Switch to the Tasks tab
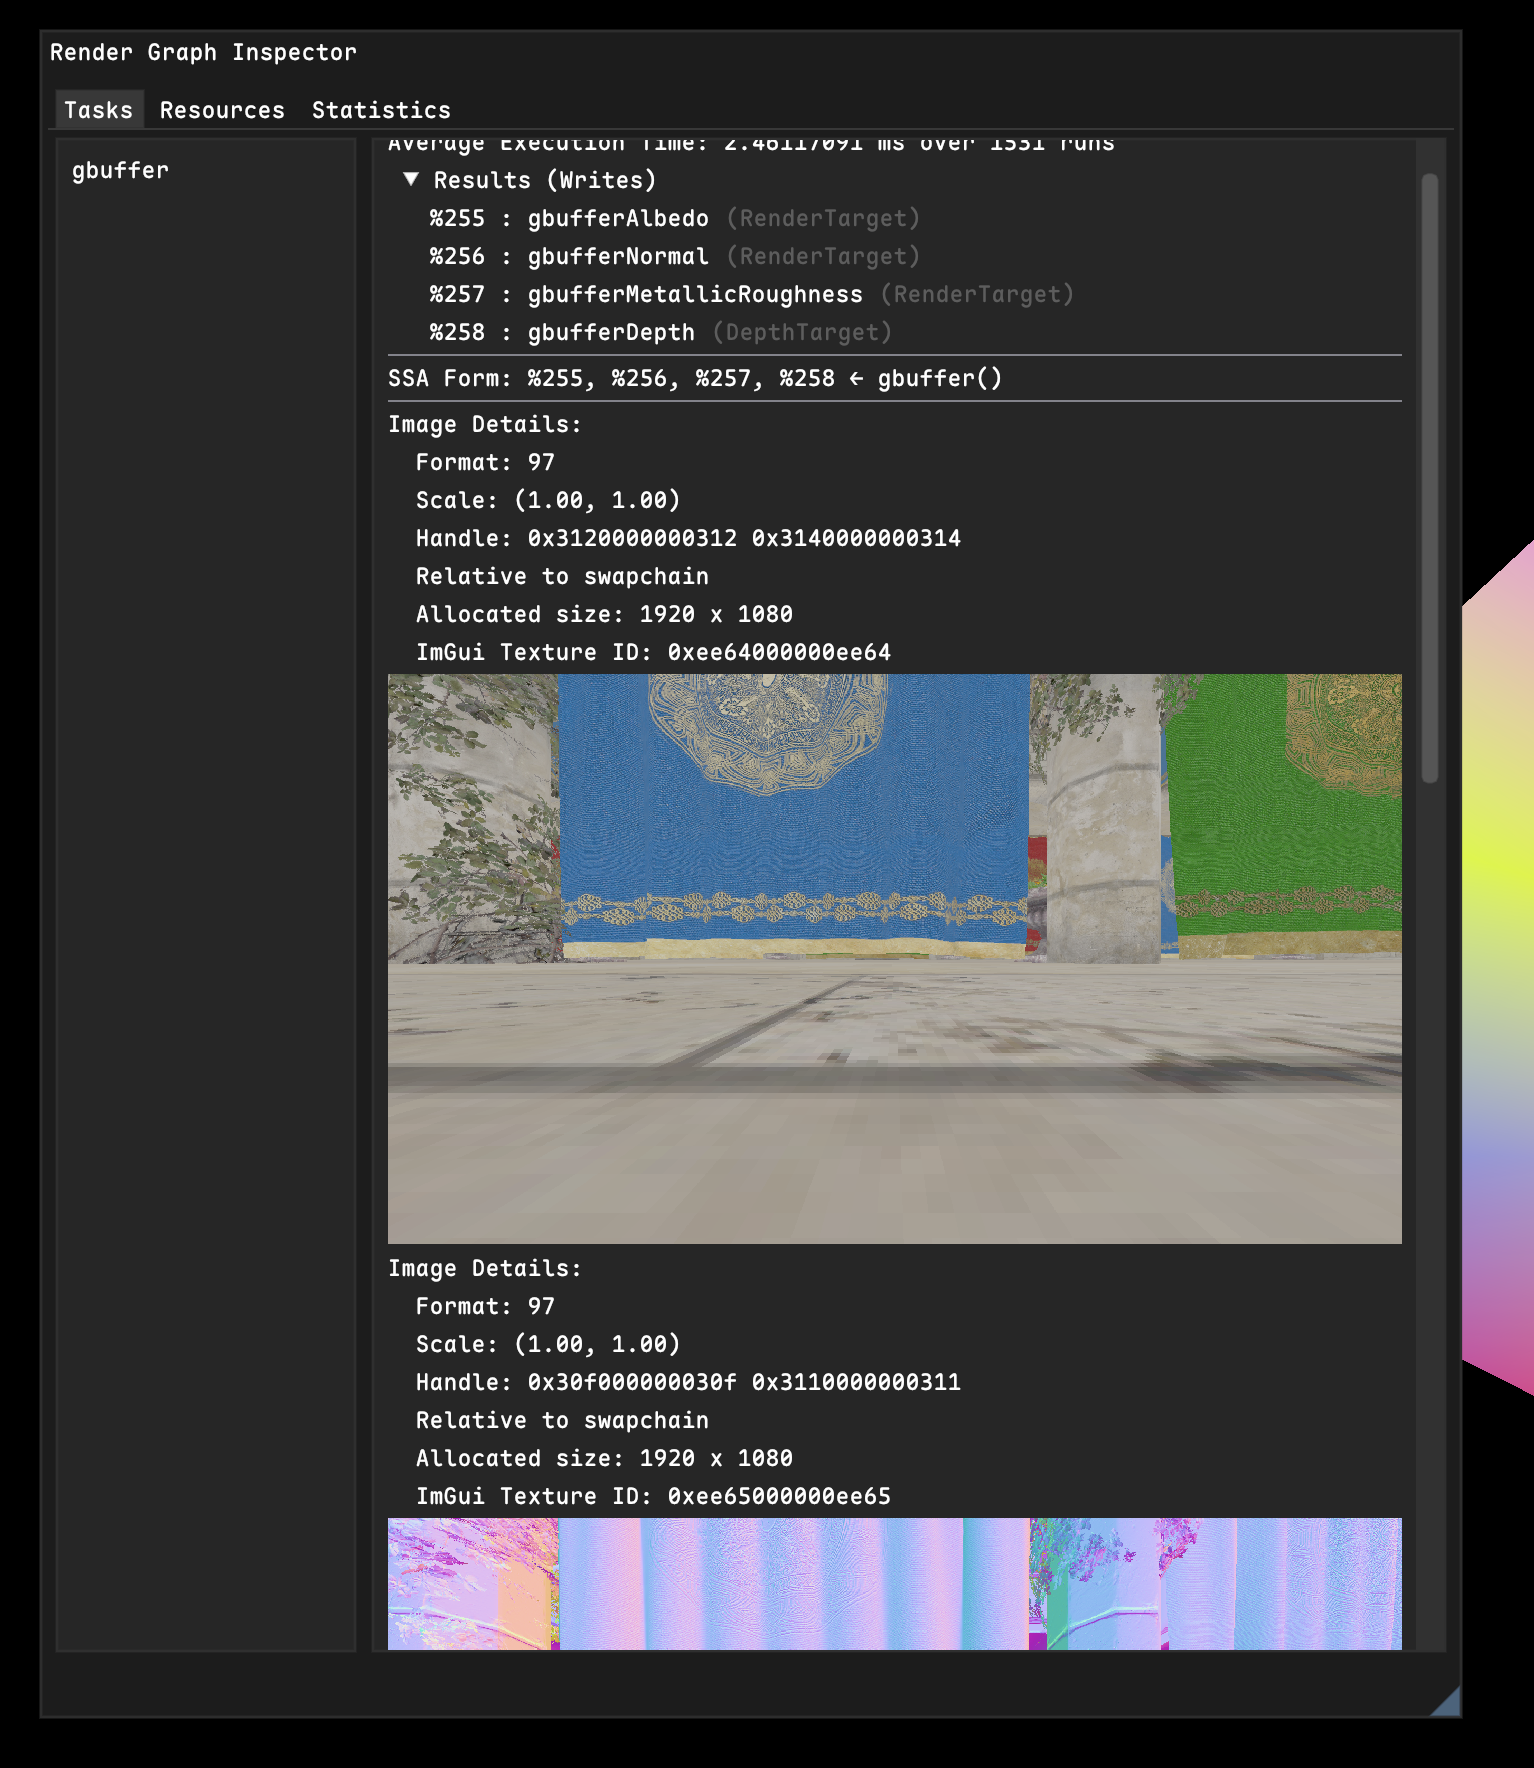The height and width of the screenshot is (1768, 1534). [98, 110]
